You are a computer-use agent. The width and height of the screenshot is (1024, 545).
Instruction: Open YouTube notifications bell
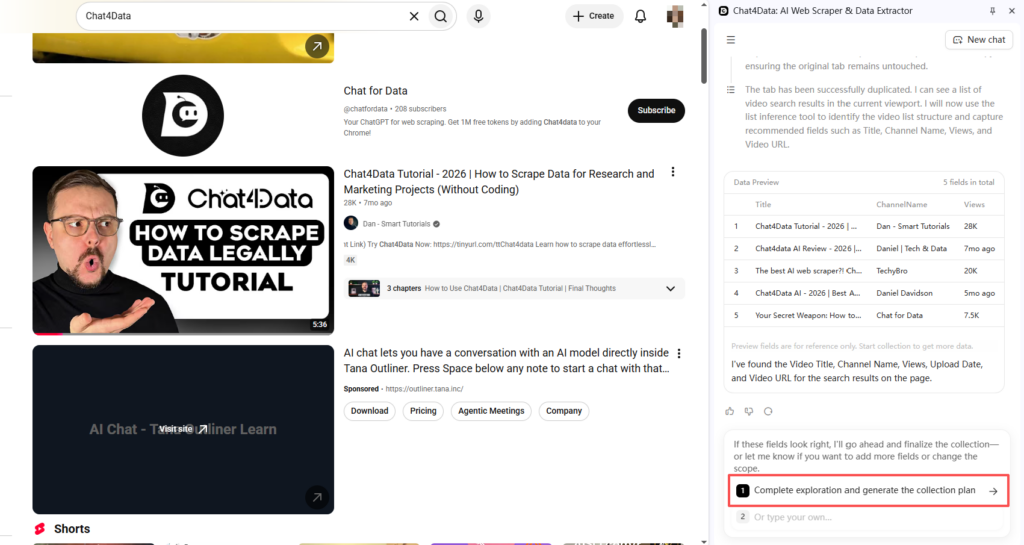641,16
